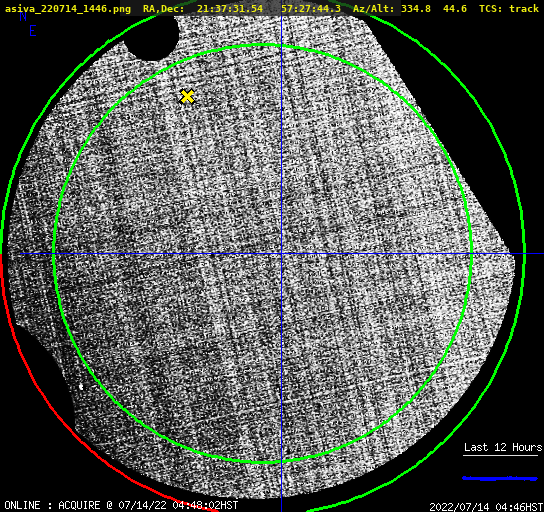Click the 57:27:44.3 declination value

311,8
